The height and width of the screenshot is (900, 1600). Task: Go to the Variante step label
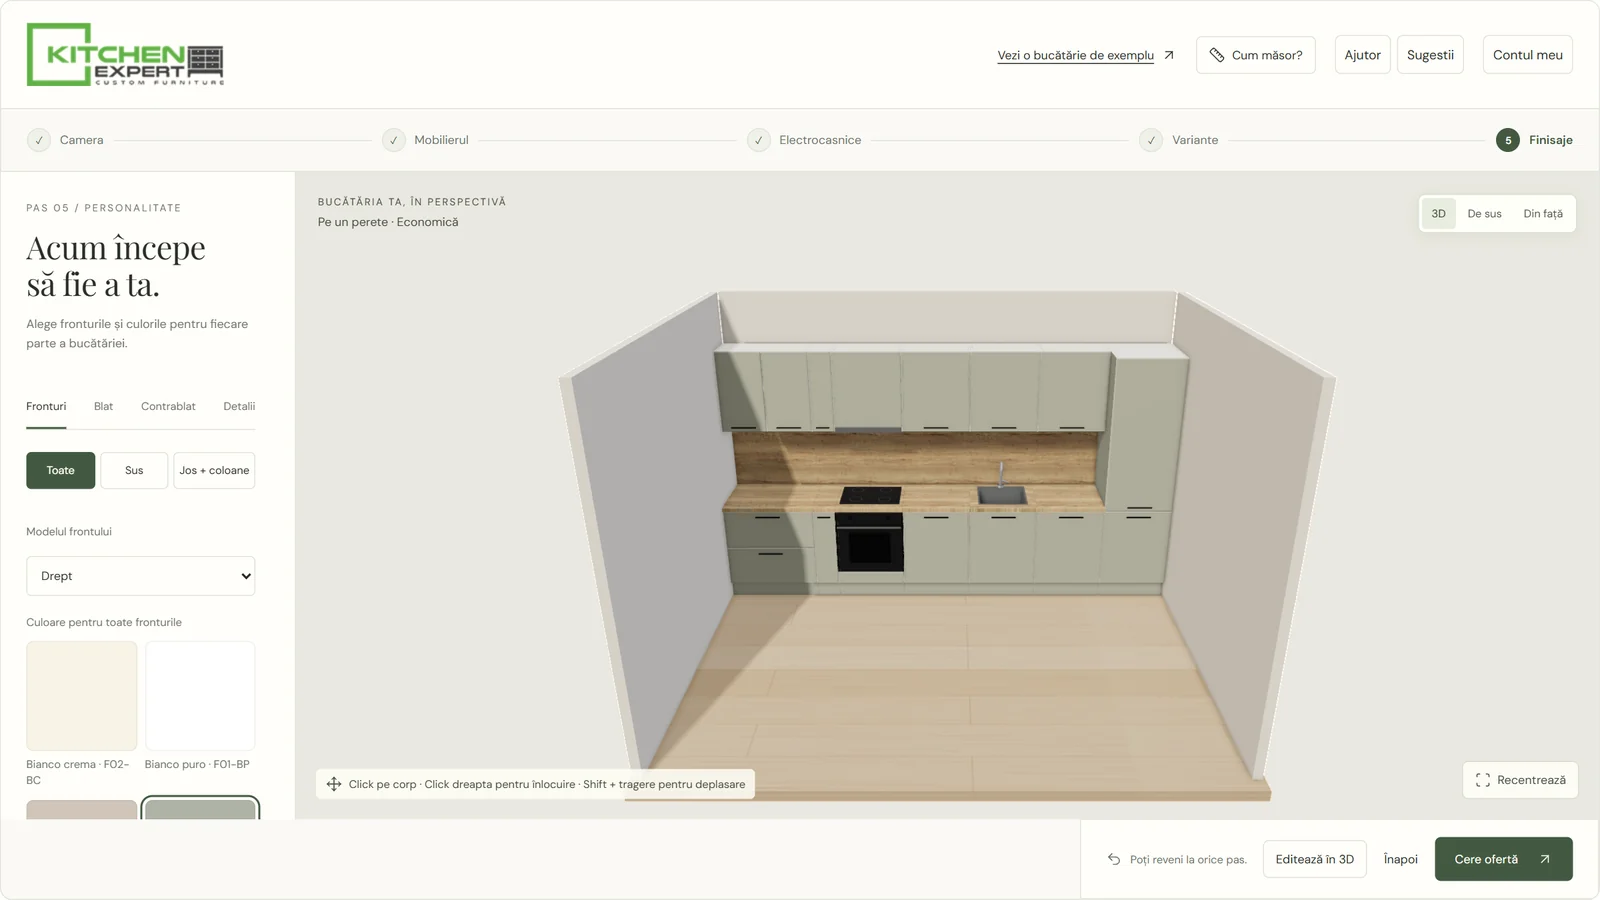pos(1195,140)
